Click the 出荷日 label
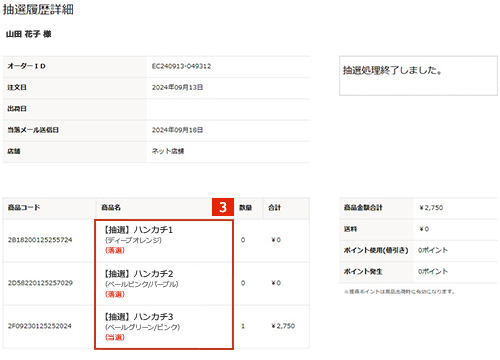 (x=17, y=109)
